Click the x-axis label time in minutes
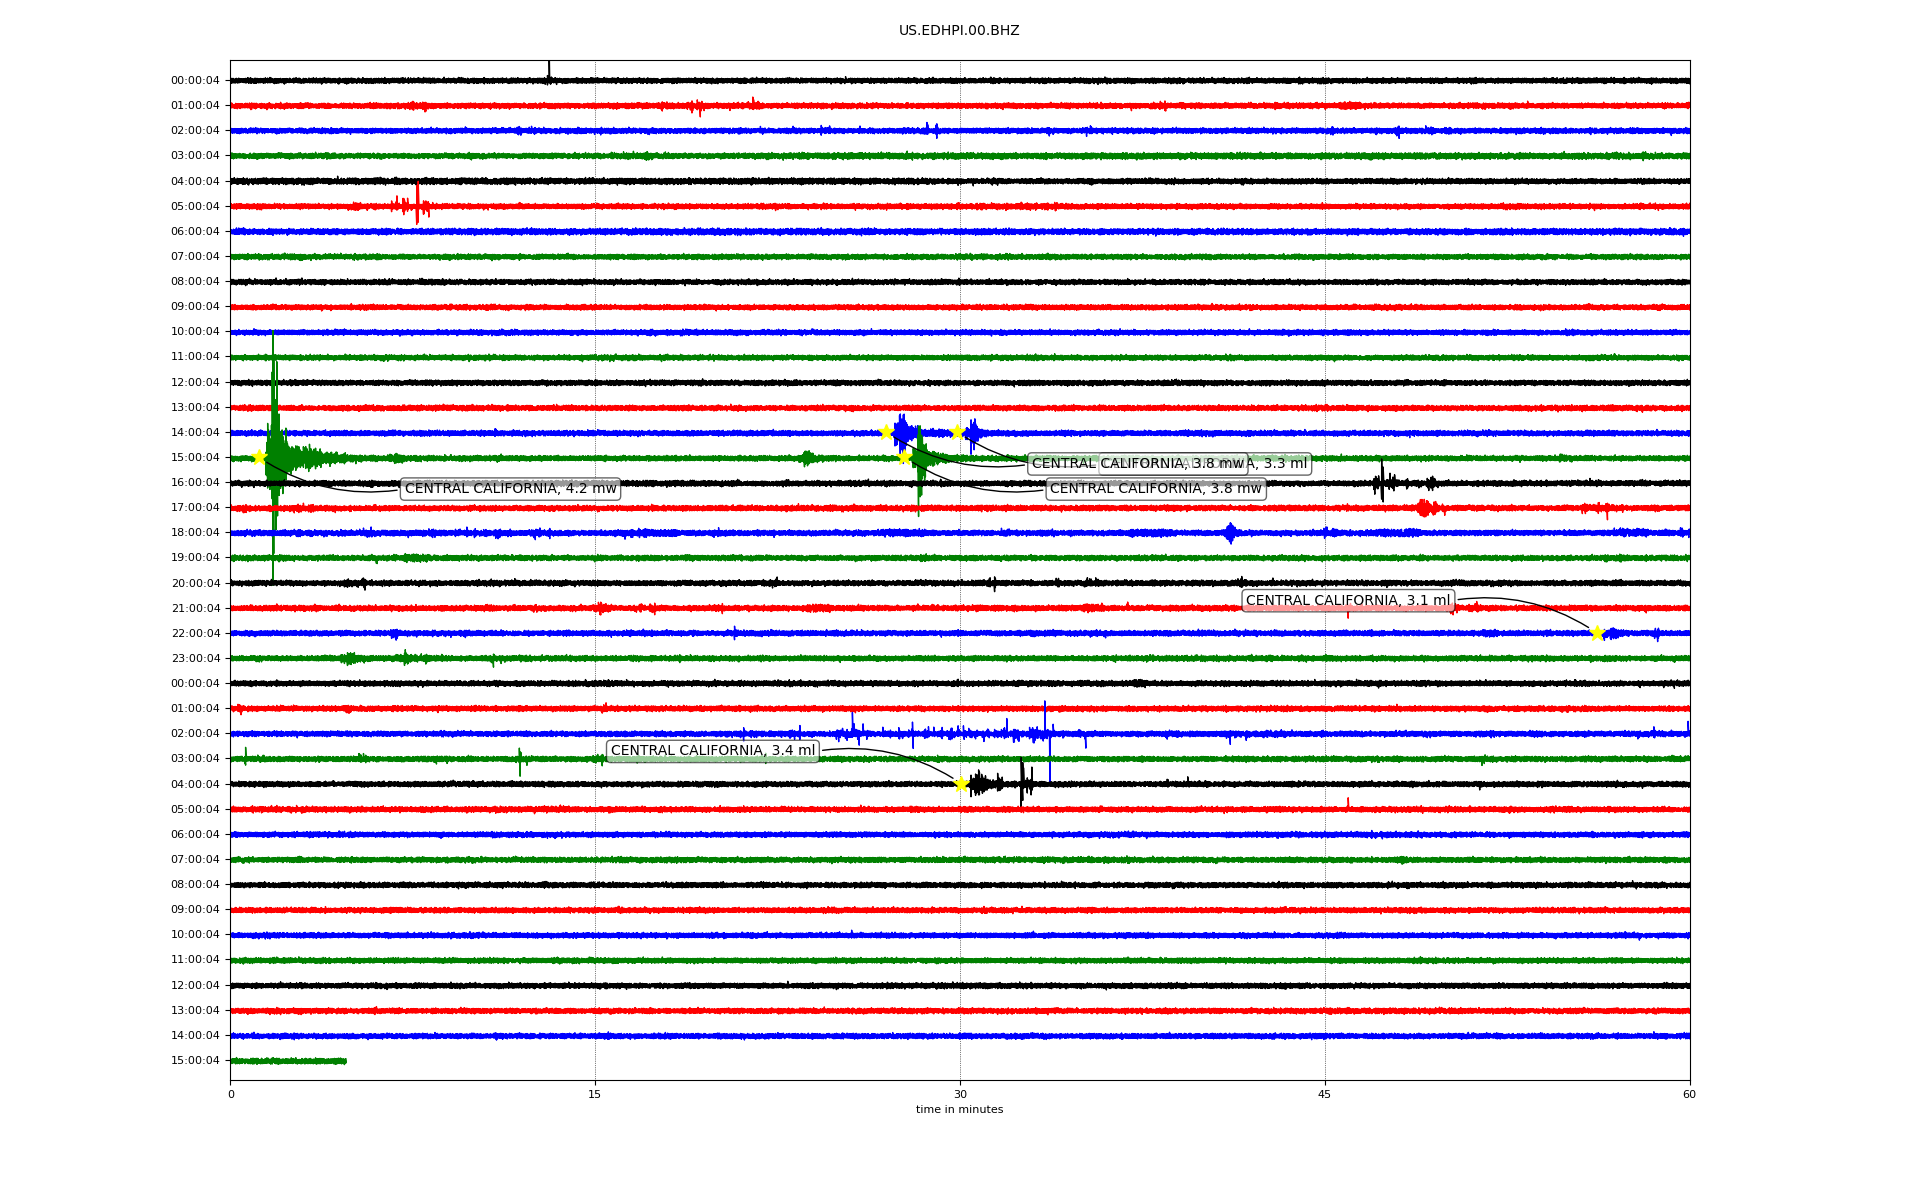 pos(959,1109)
